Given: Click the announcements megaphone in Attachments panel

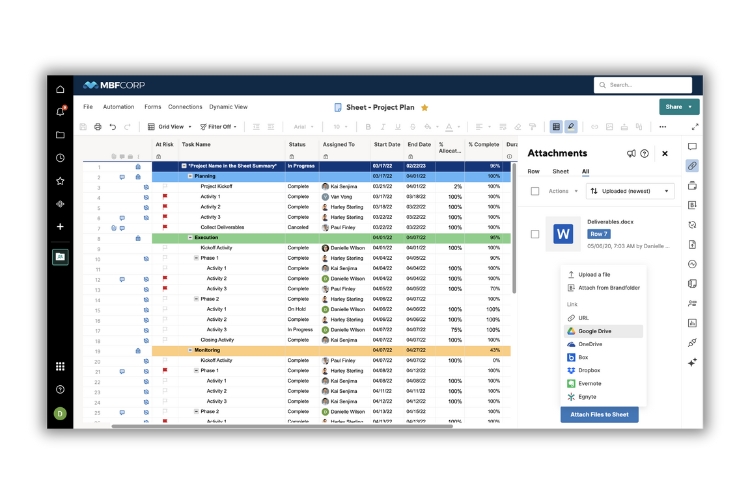Looking at the screenshot, I should pyautogui.click(x=631, y=154).
